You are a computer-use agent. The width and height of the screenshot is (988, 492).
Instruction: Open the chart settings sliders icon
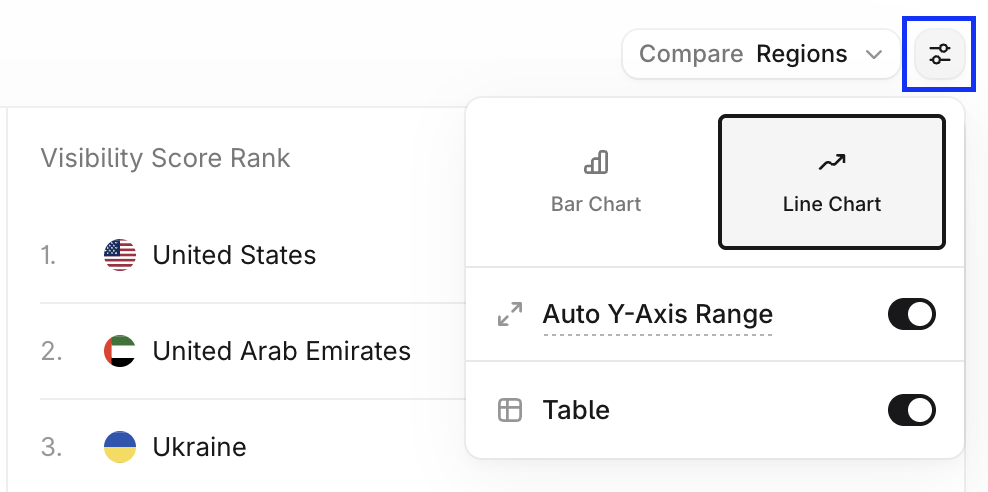939,54
